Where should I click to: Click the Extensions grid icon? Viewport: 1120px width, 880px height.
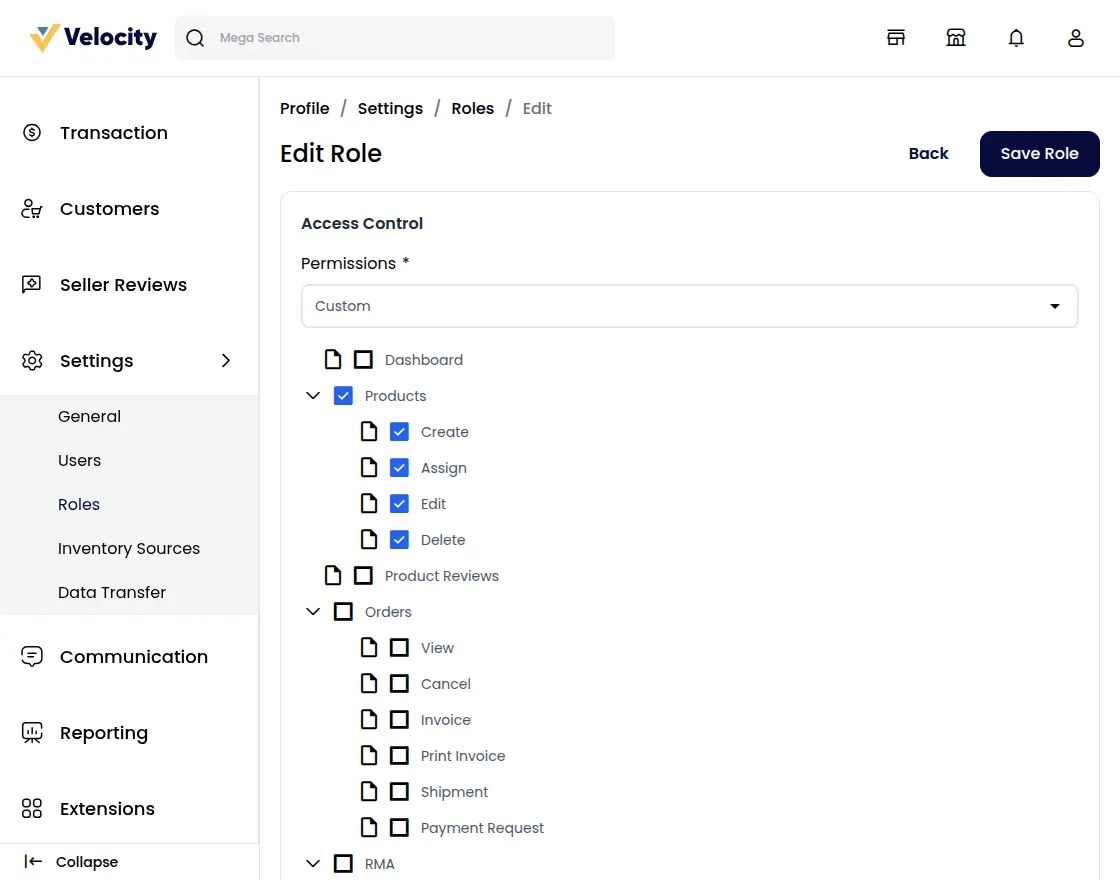point(31,808)
